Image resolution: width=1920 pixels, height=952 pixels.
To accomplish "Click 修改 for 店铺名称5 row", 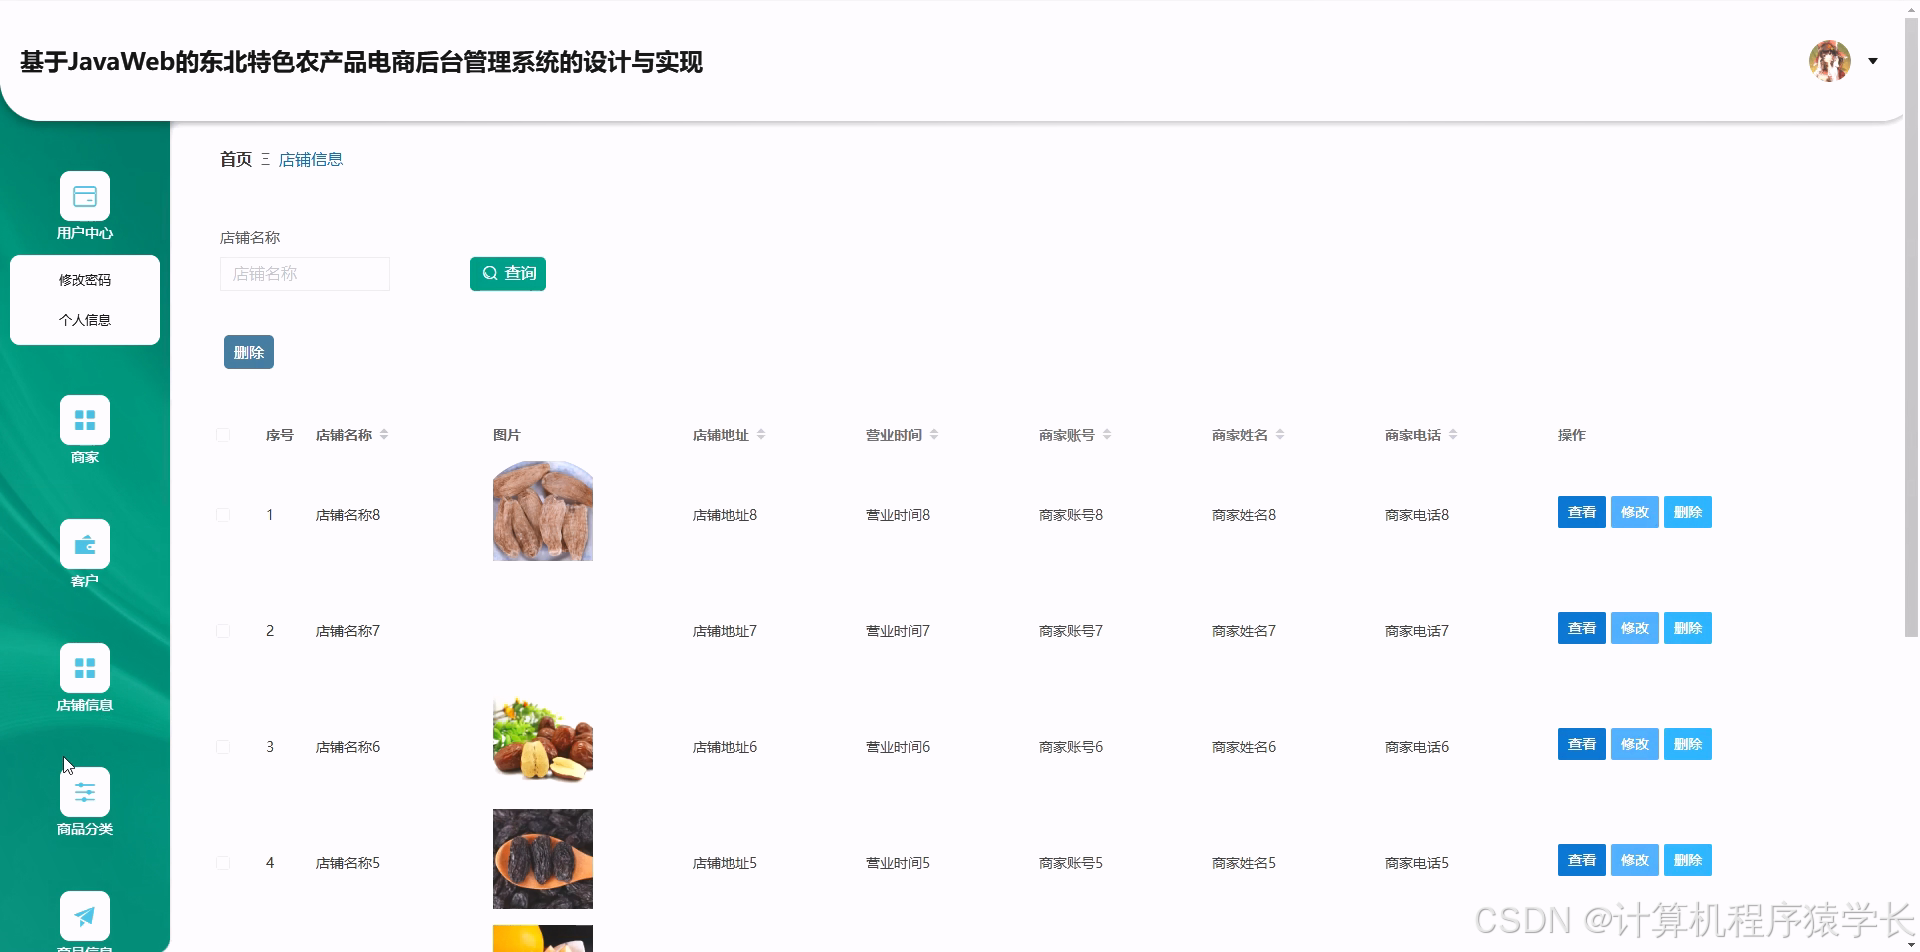I will click(1635, 860).
